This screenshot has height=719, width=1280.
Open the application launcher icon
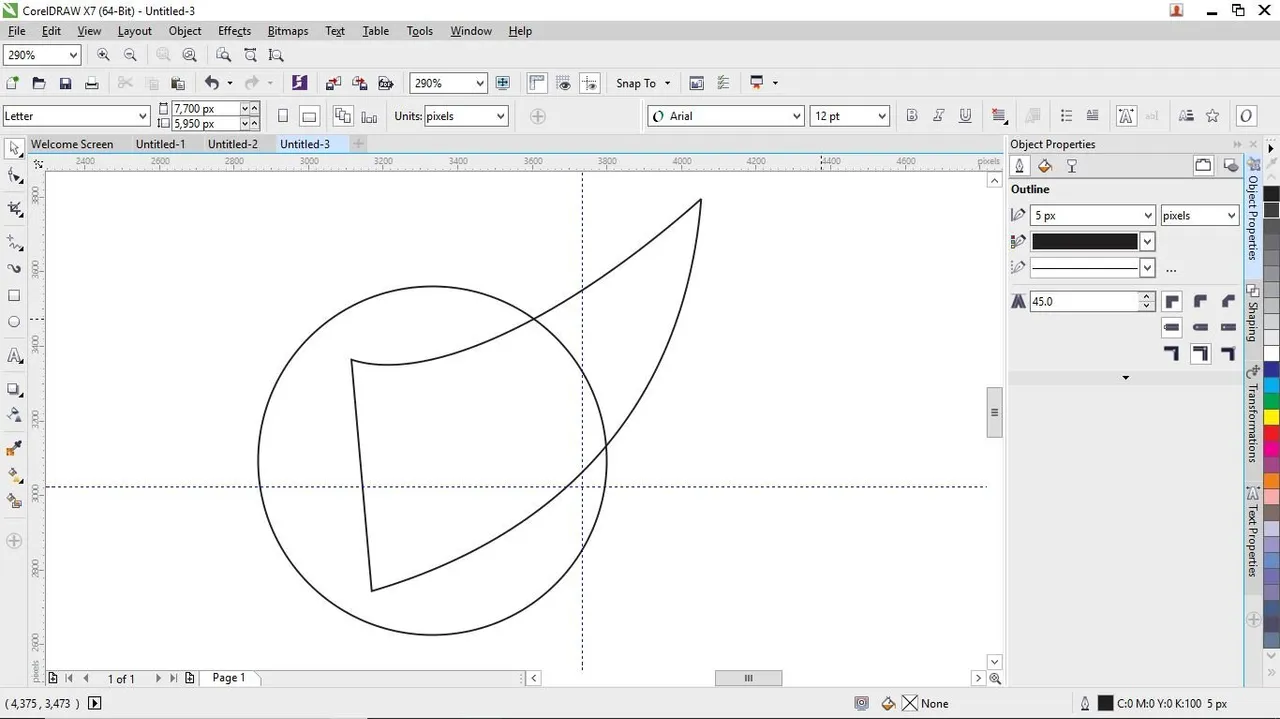point(757,83)
